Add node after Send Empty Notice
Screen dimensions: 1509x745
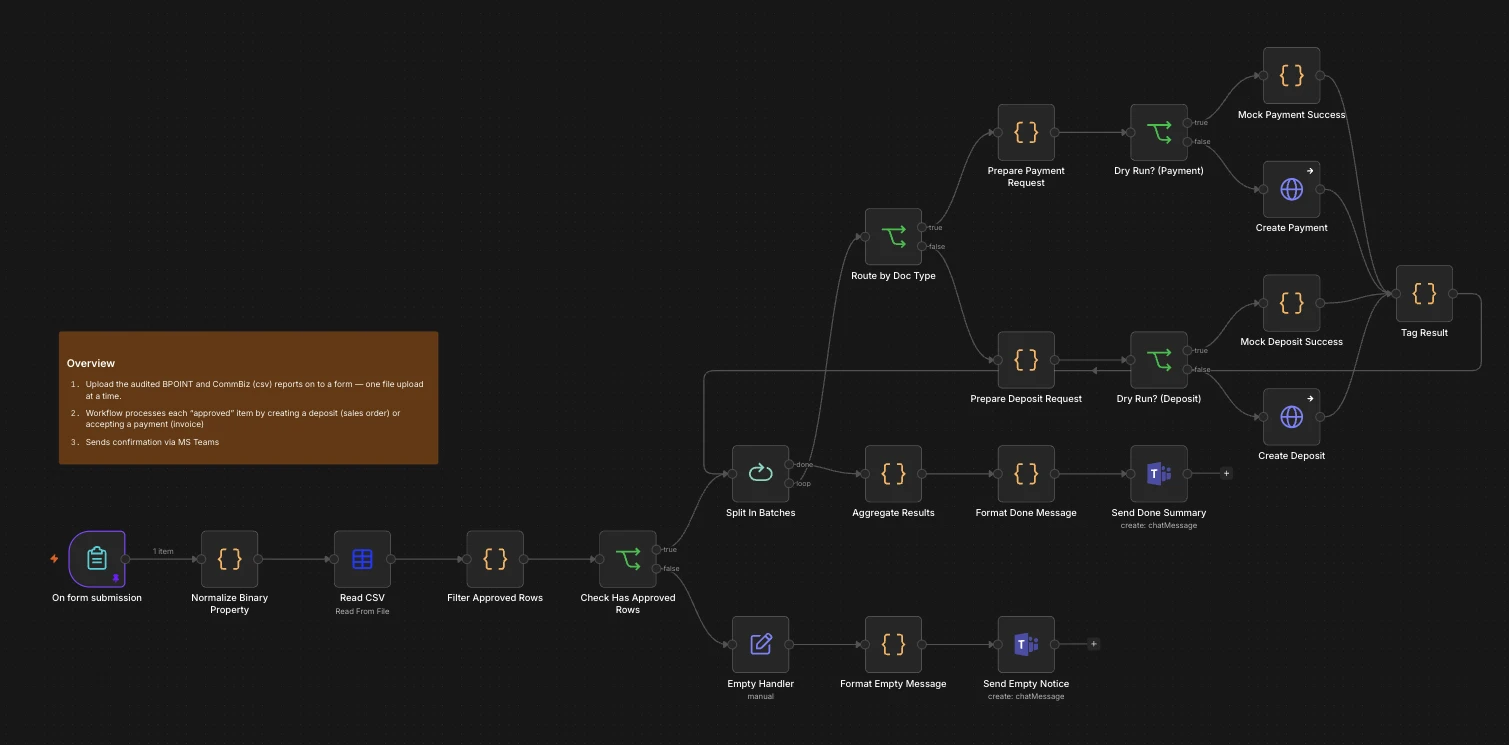pos(1094,645)
